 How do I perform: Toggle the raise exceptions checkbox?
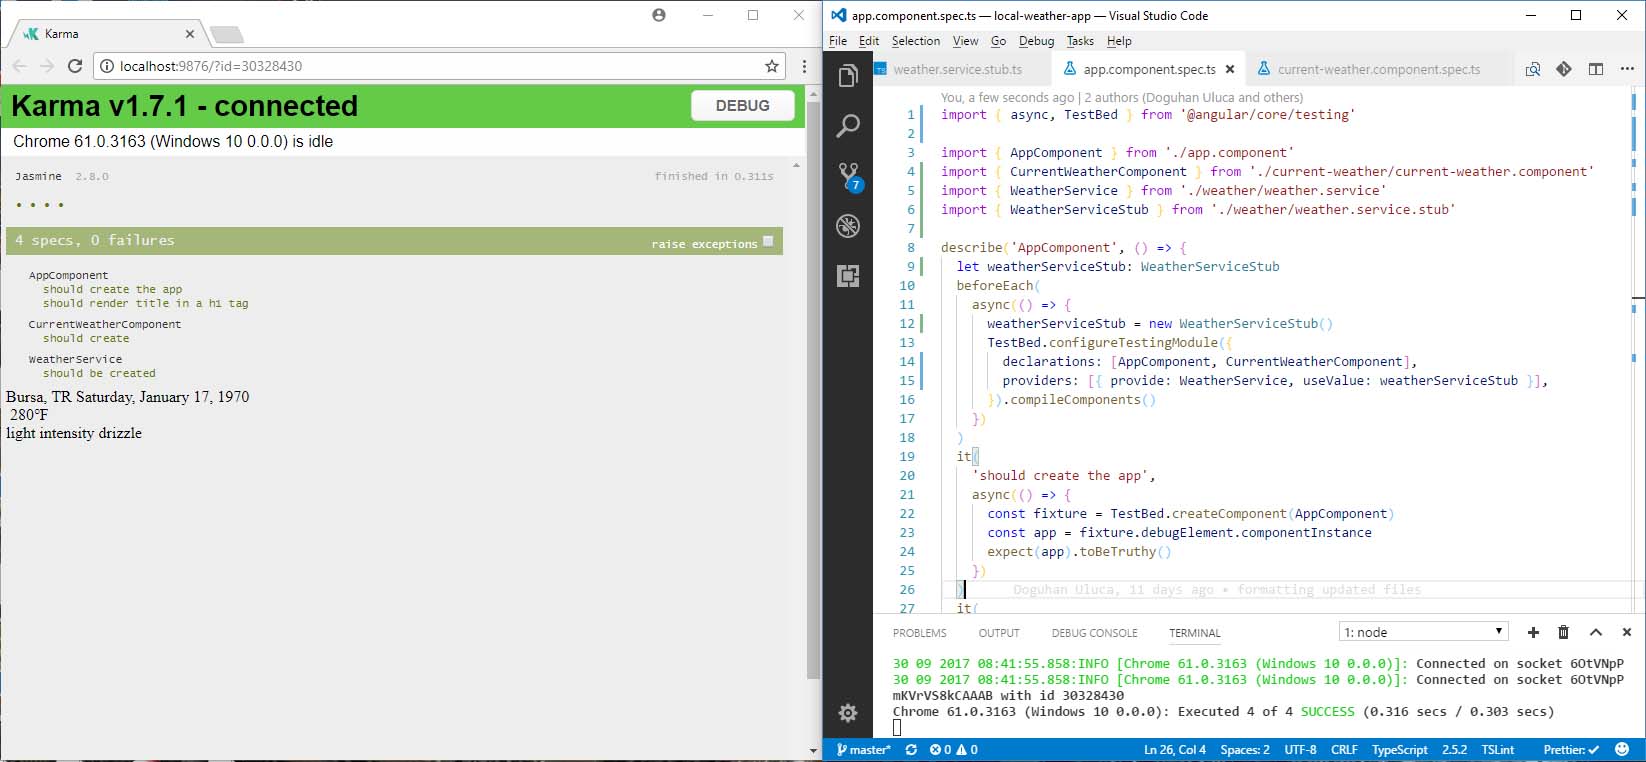pos(768,241)
